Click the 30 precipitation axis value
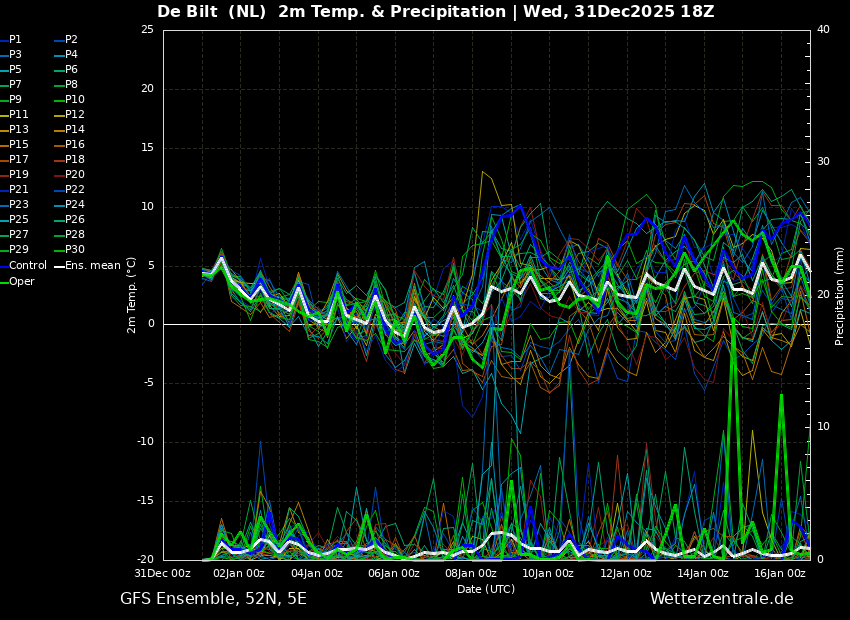The width and height of the screenshot is (850, 620). (823, 162)
